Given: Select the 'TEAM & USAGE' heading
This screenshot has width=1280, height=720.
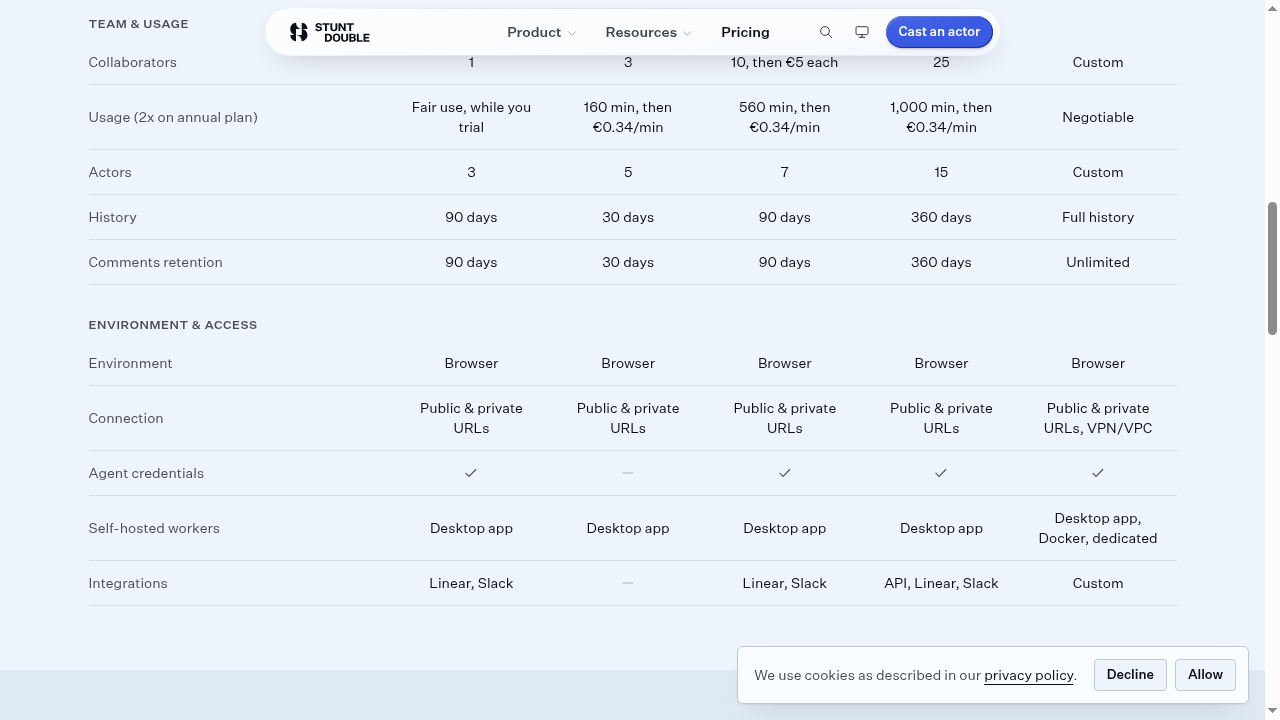Looking at the screenshot, I should point(138,24).
